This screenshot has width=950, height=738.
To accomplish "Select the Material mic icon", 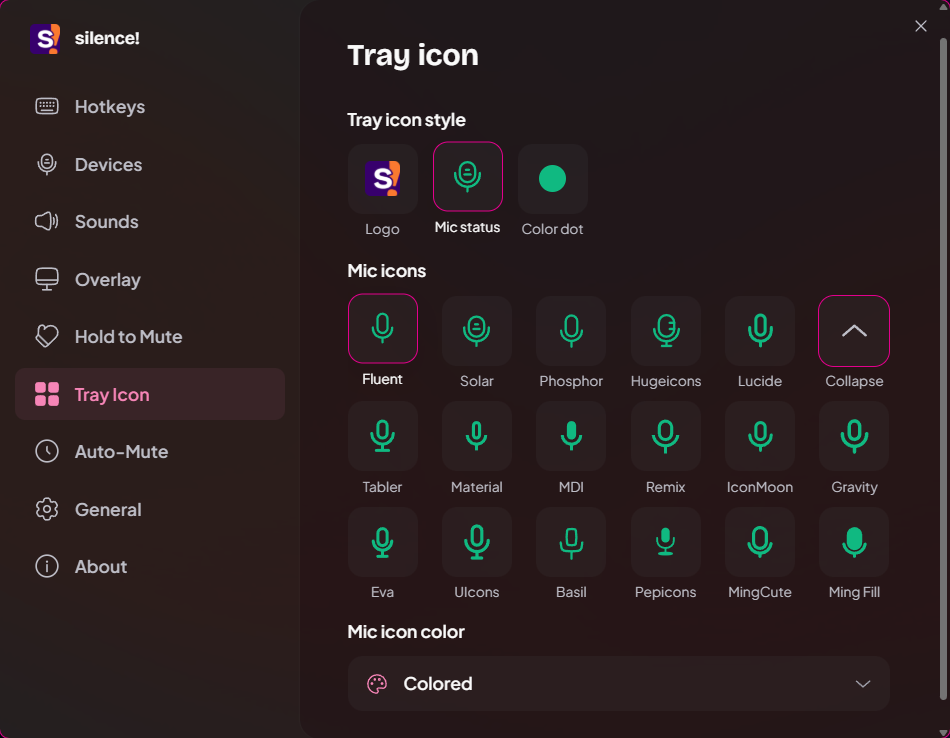I will 476,436.
